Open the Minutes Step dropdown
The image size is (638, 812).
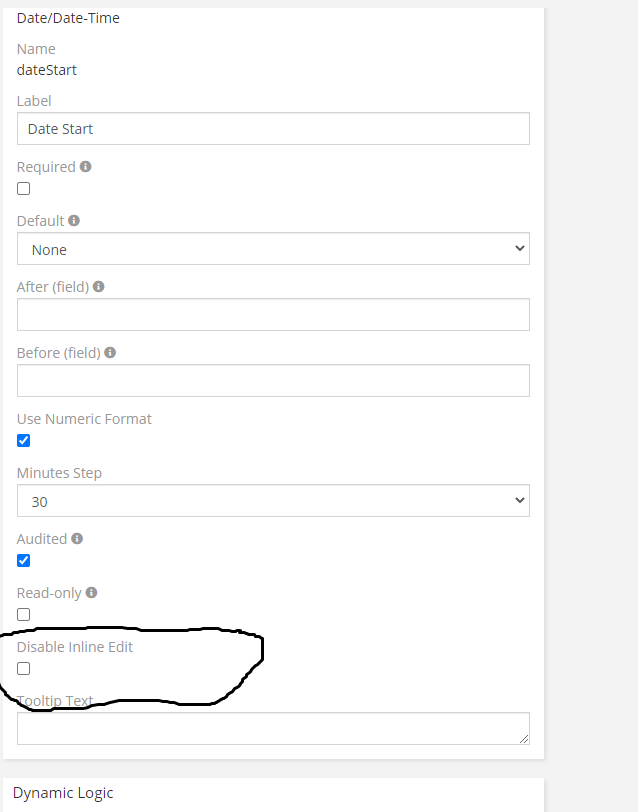(x=273, y=500)
